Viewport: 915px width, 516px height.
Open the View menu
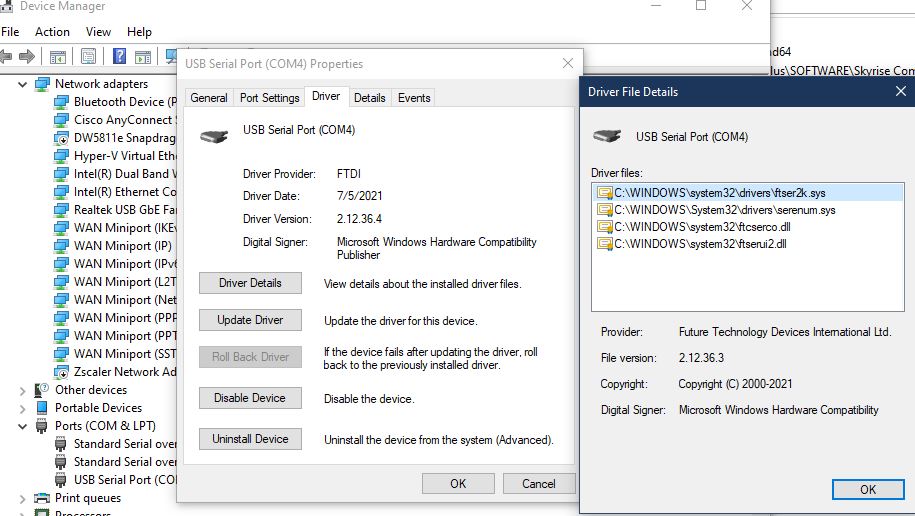coord(98,32)
